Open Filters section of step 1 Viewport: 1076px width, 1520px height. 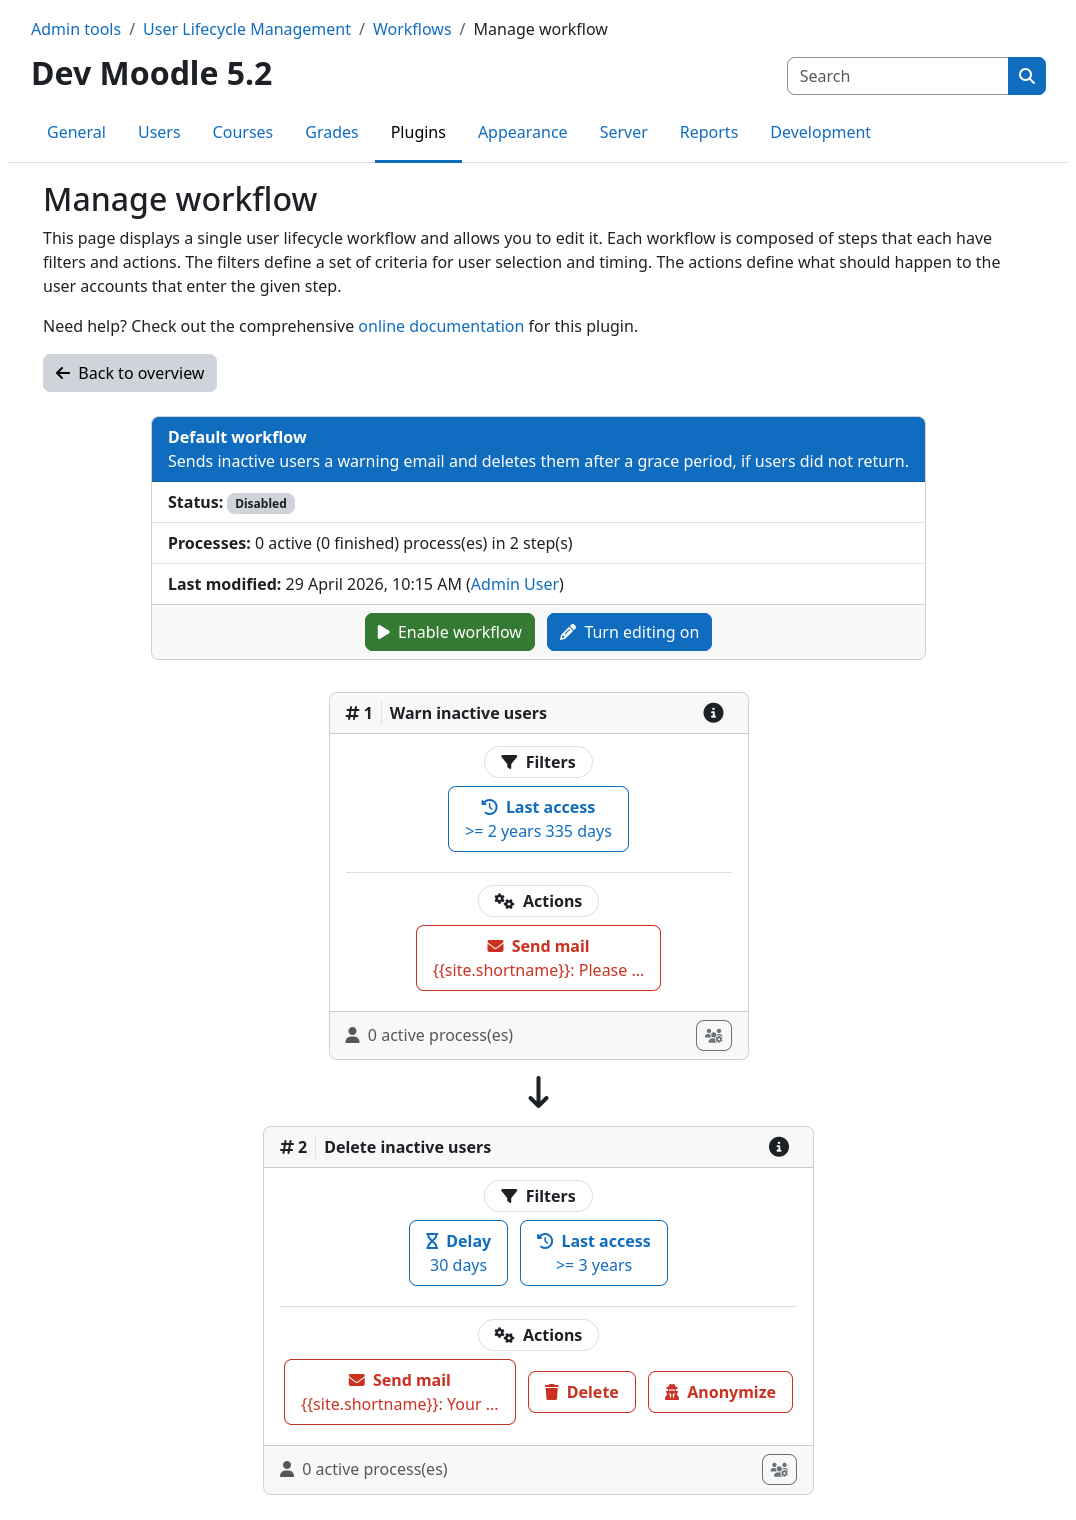tap(538, 761)
